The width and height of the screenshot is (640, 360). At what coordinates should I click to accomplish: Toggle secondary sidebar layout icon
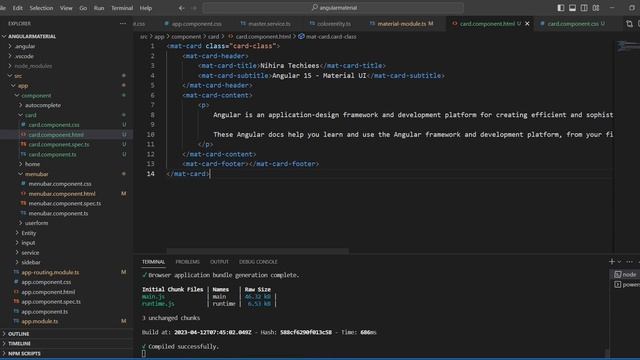click(584, 8)
